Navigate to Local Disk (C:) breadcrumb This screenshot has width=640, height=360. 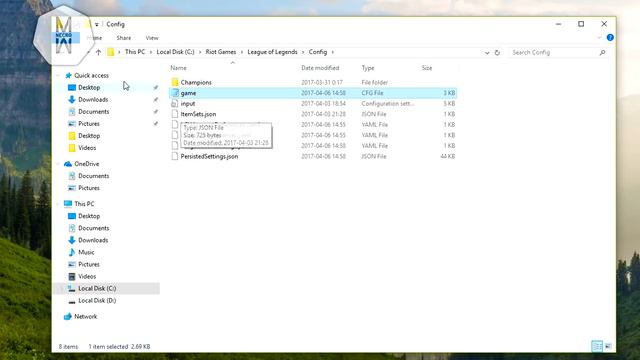pos(176,52)
